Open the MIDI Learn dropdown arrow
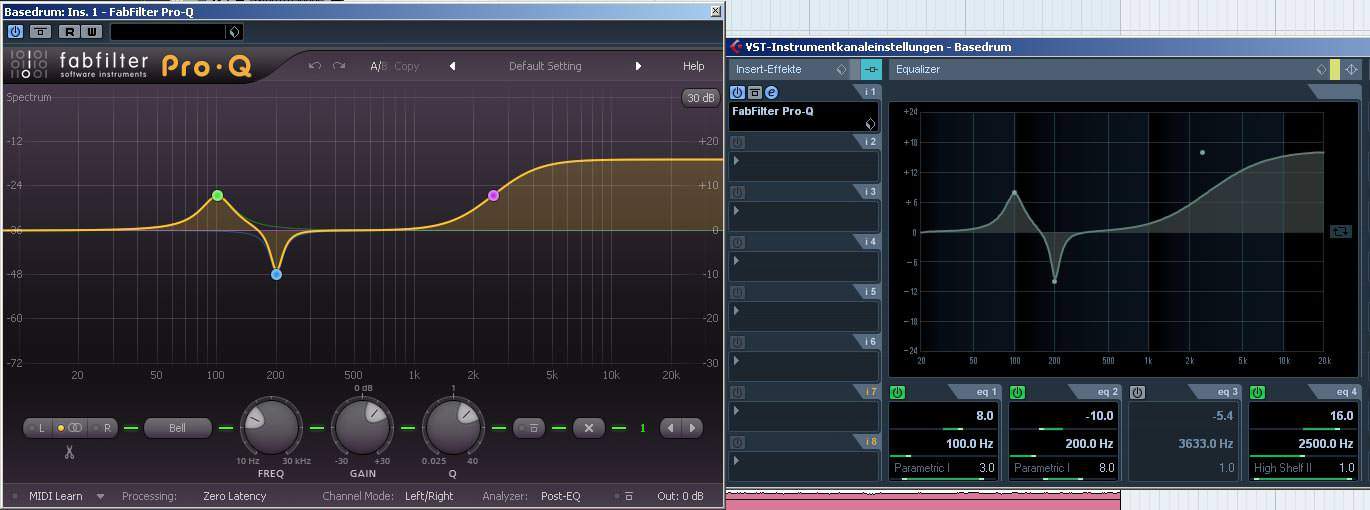The width and height of the screenshot is (1370, 510). pyautogui.click(x=100, y=496)
